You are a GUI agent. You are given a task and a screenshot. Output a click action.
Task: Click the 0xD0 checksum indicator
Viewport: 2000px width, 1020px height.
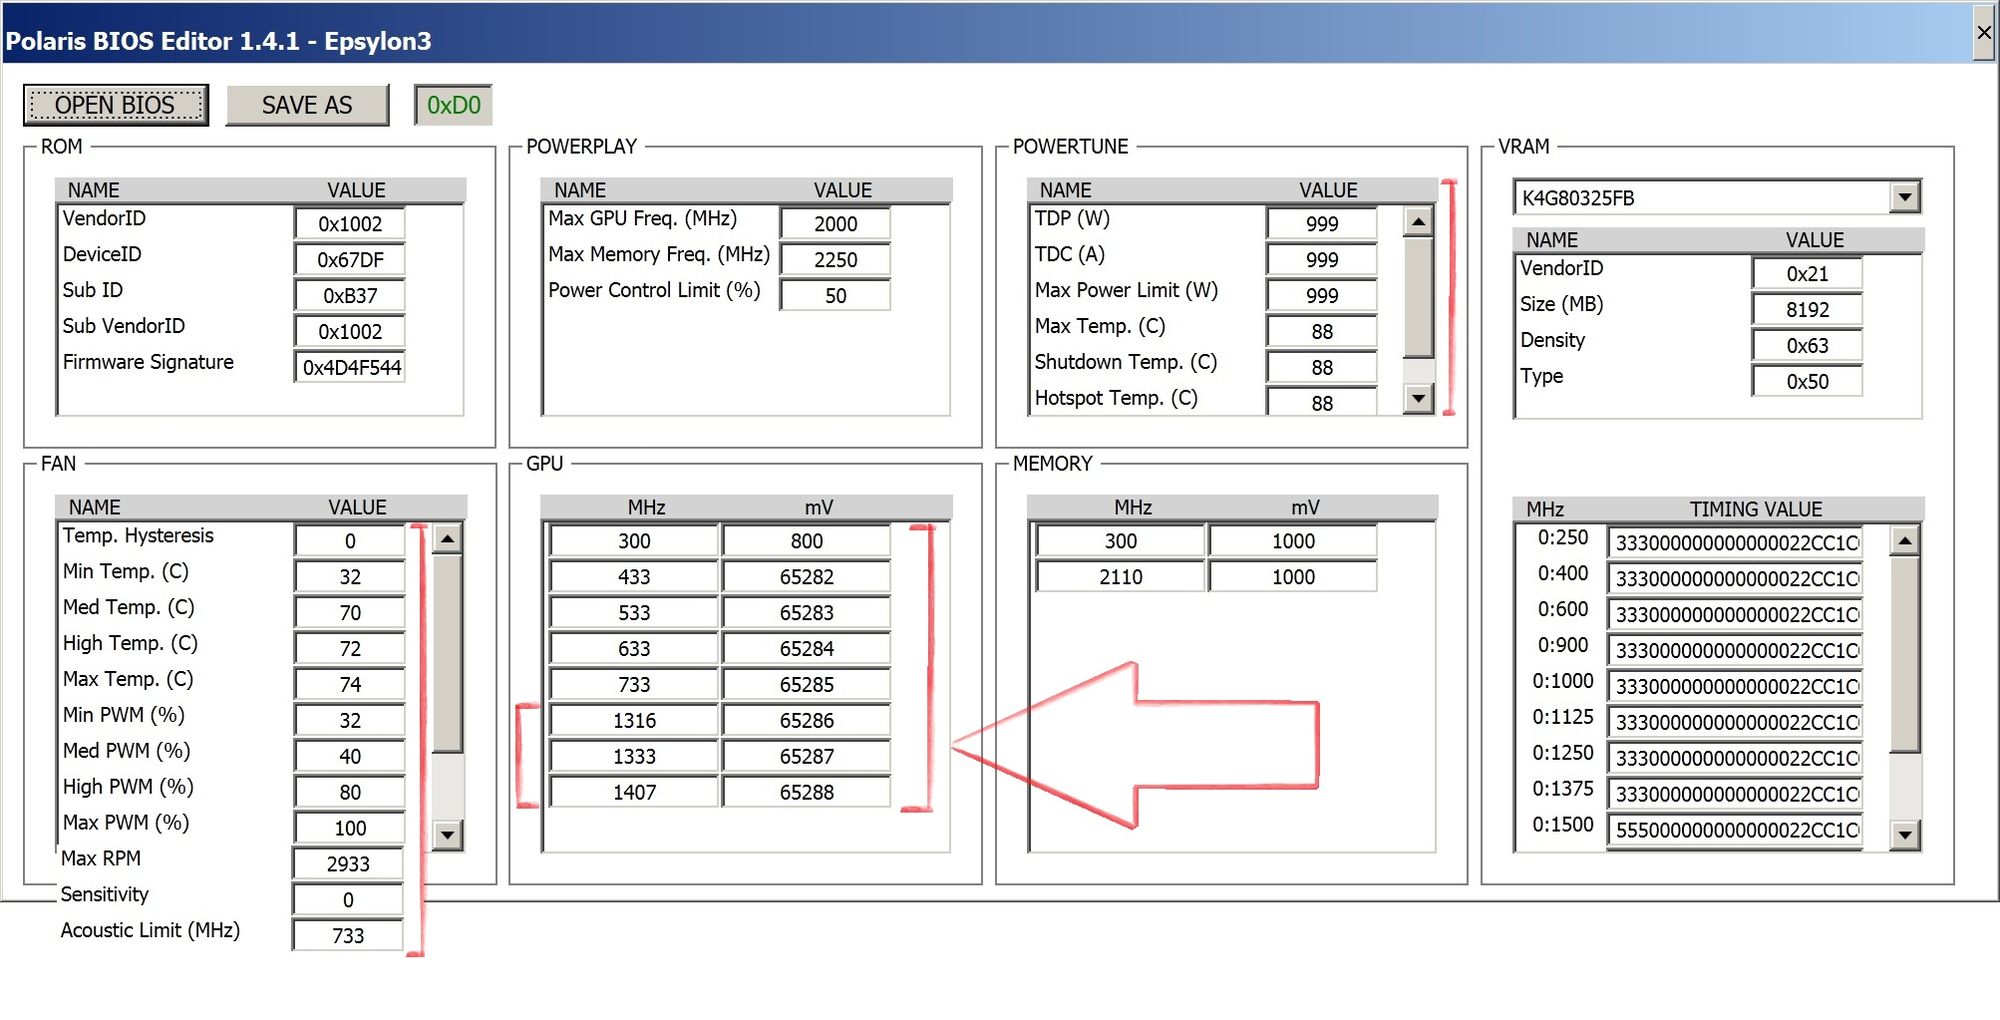[x=453, y=105]
